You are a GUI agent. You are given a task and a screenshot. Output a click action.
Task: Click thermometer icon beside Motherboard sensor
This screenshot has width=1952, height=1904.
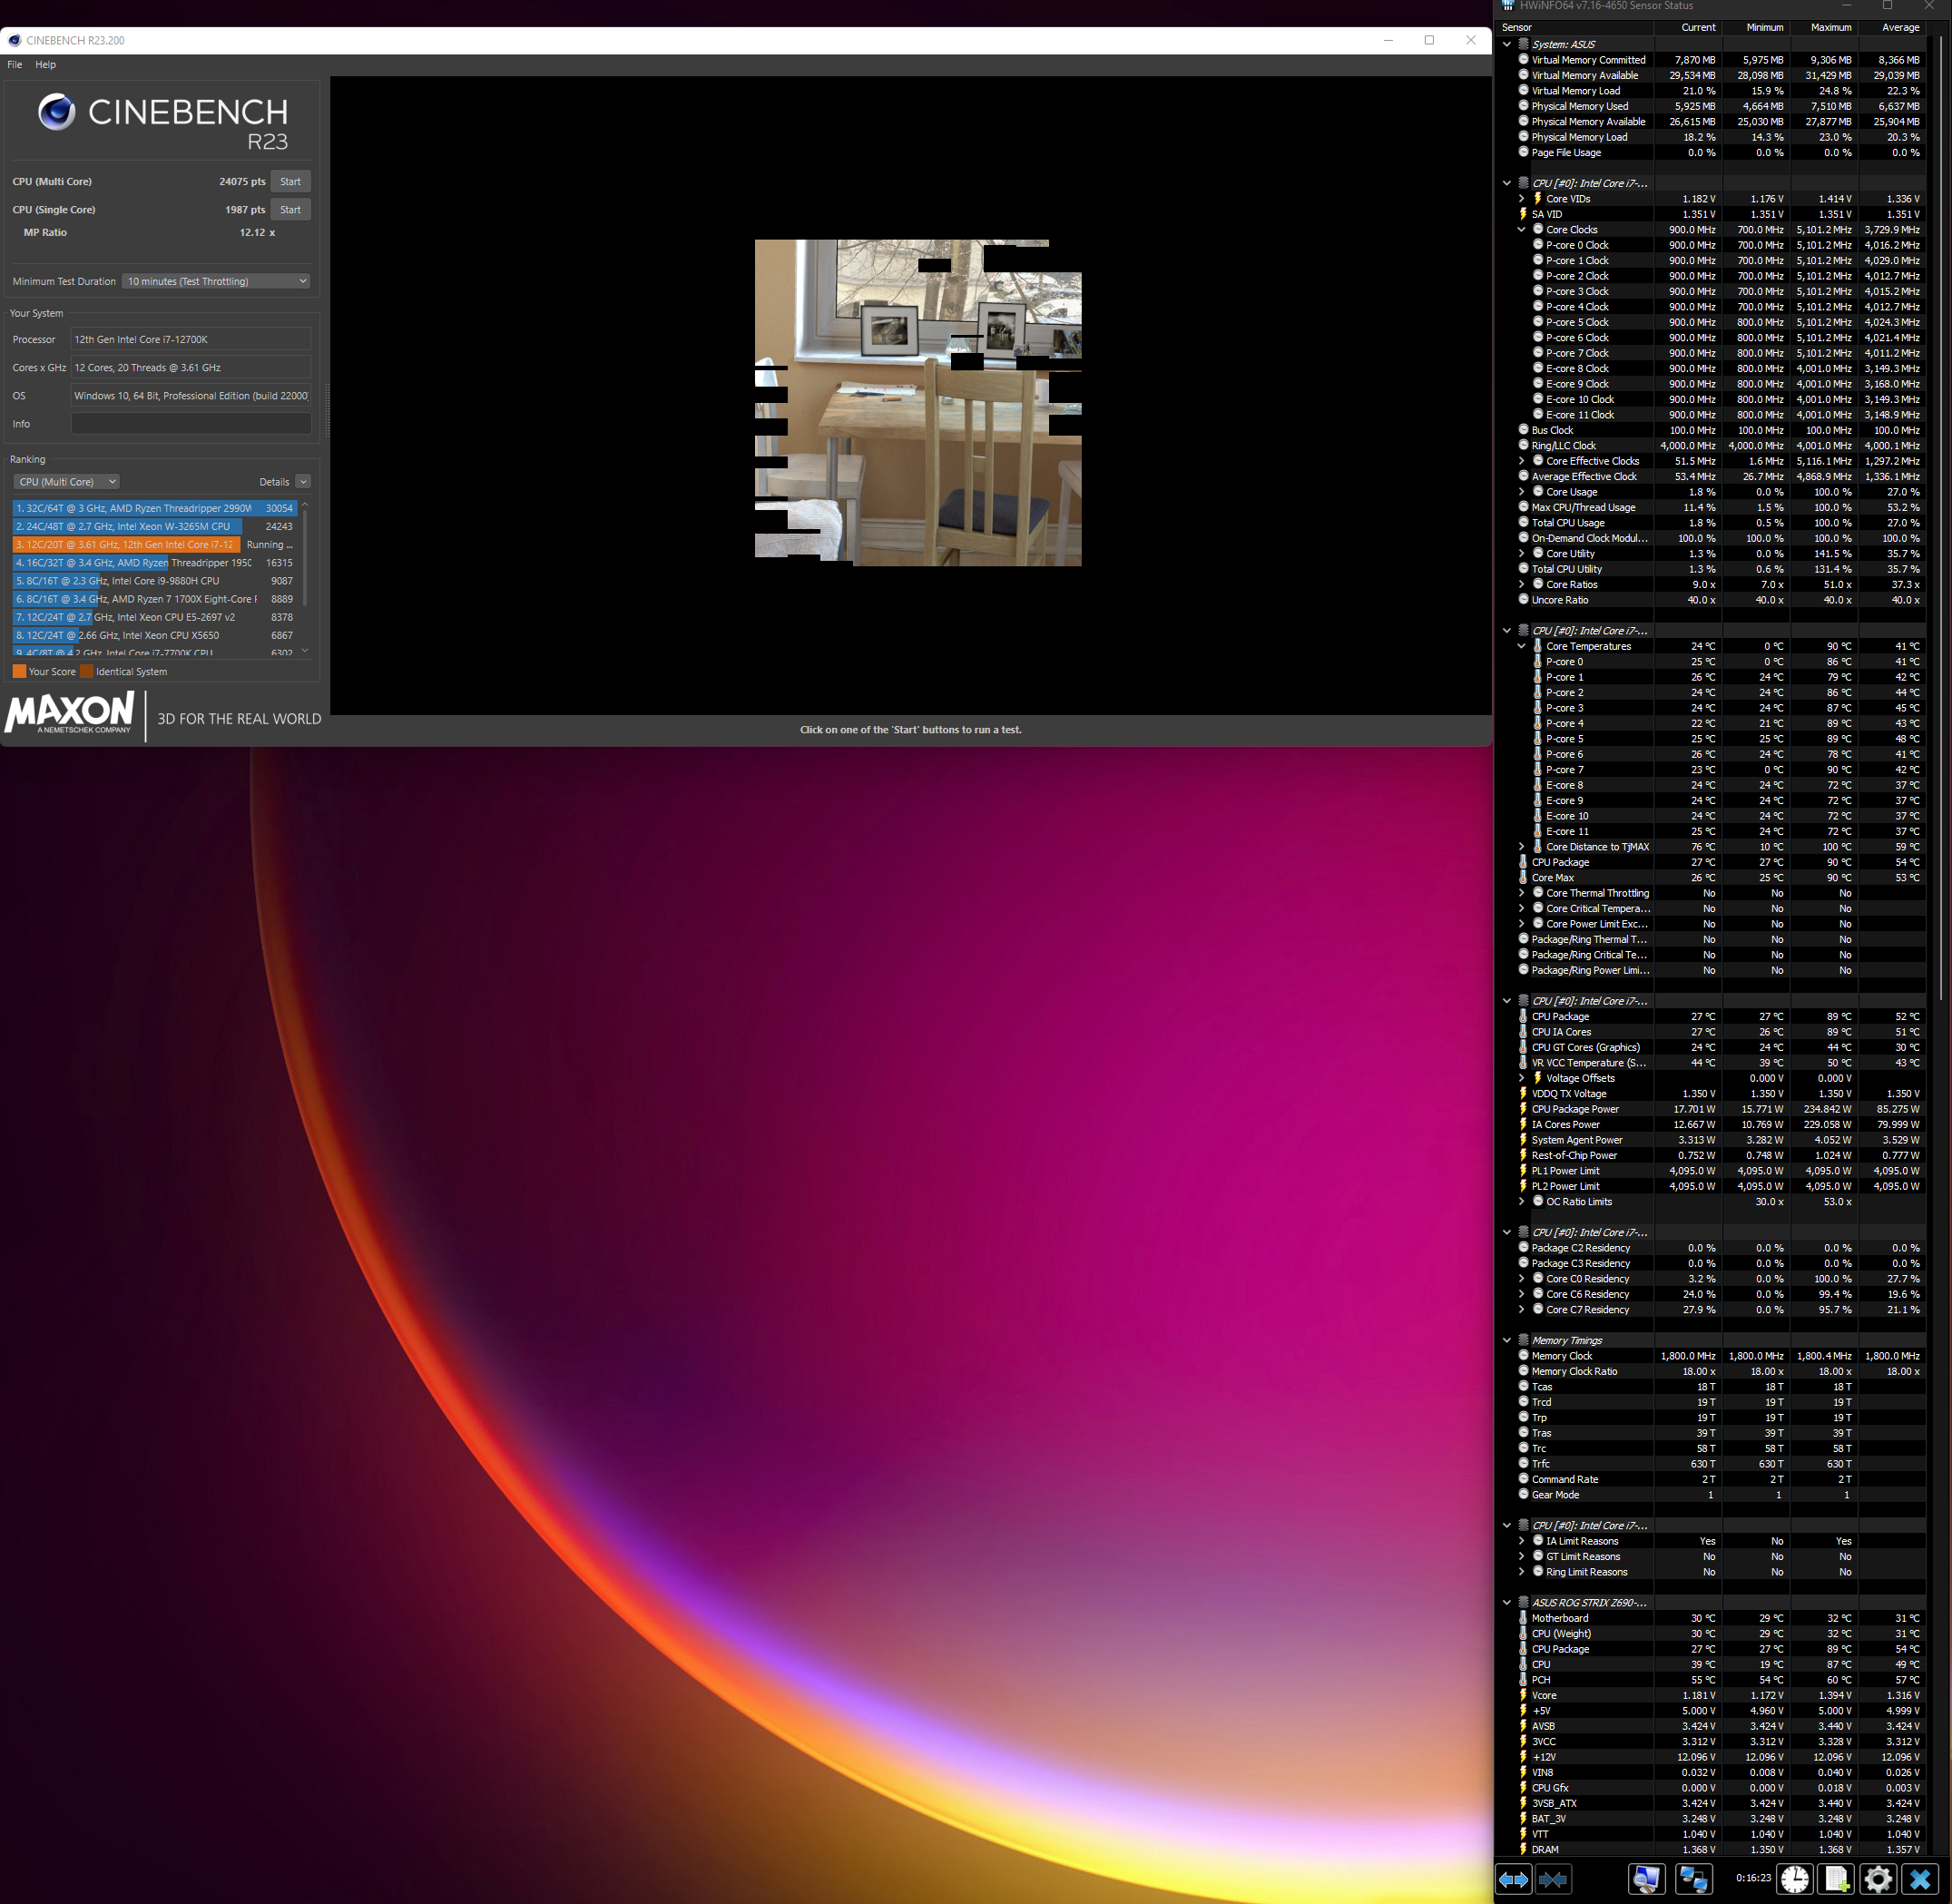pos(1523,1617)
